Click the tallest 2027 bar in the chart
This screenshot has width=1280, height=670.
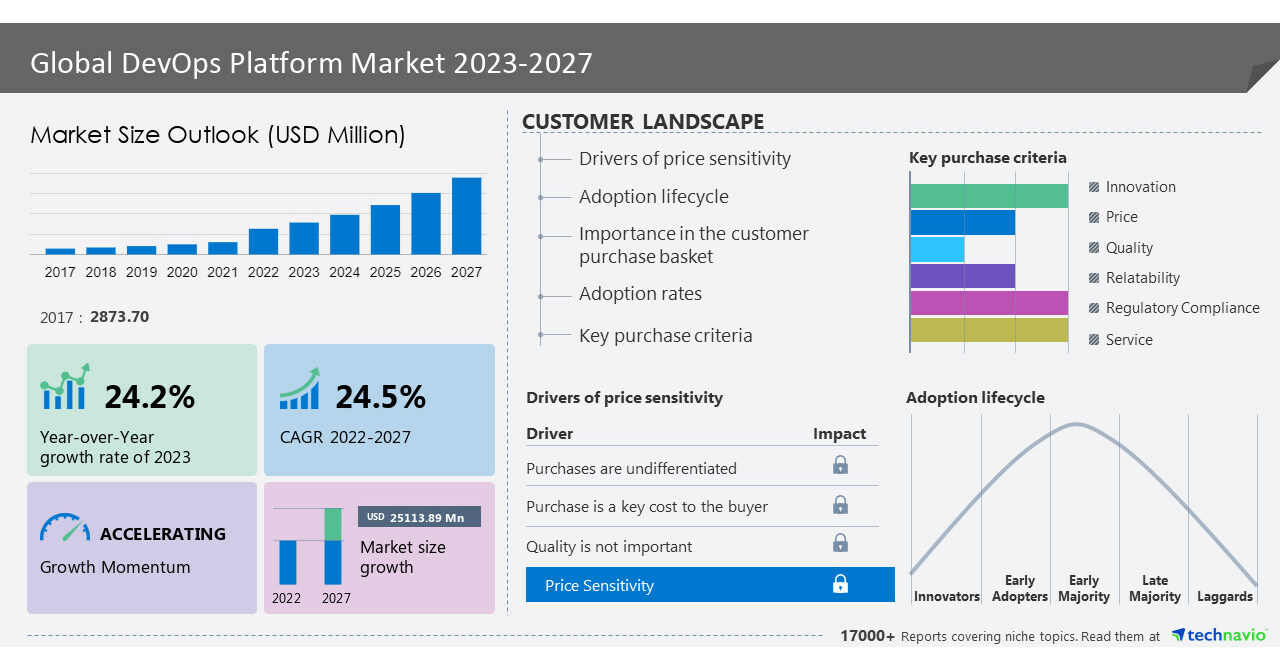tap(466, 216)
